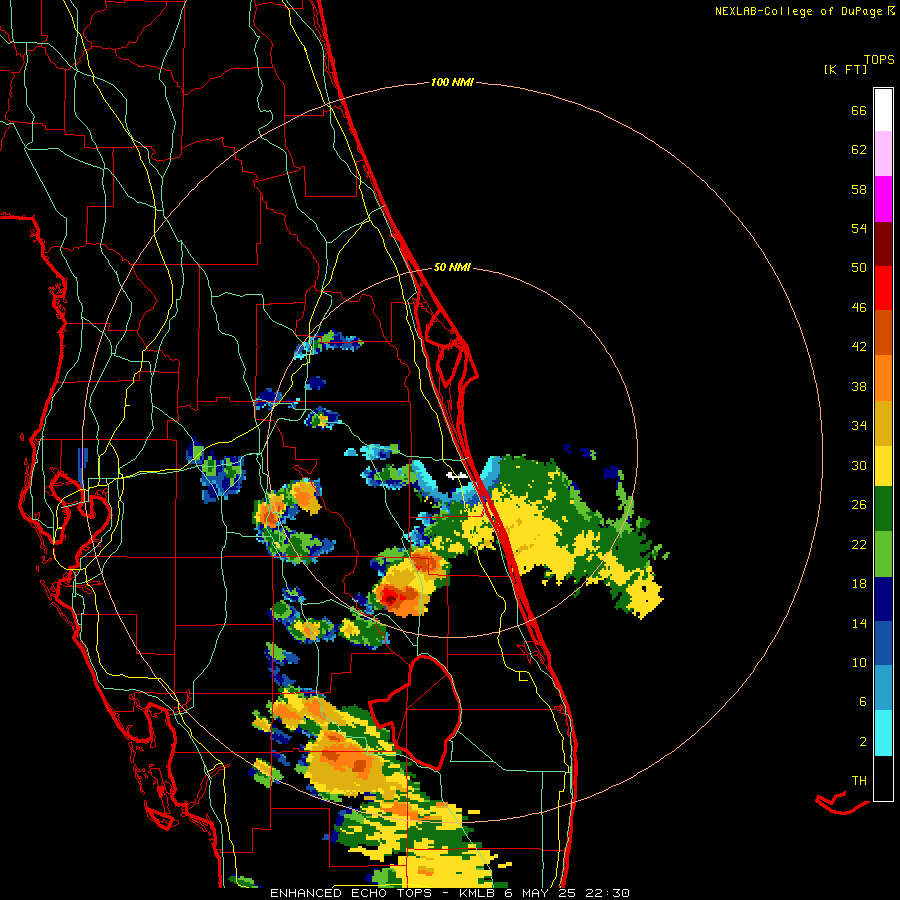Click the TOPS legend title

pyautogui.click(x=879, y=59)
